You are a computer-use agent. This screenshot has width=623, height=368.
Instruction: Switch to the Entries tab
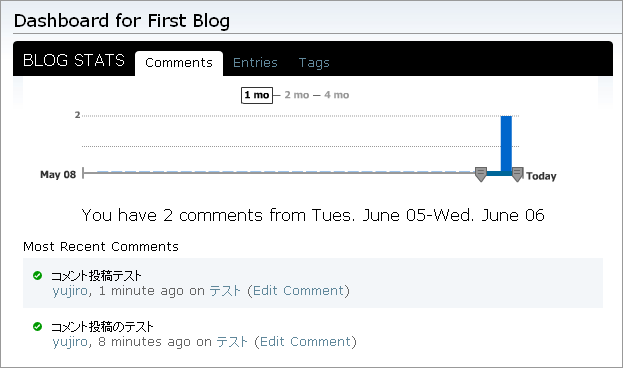pos(255,63)
